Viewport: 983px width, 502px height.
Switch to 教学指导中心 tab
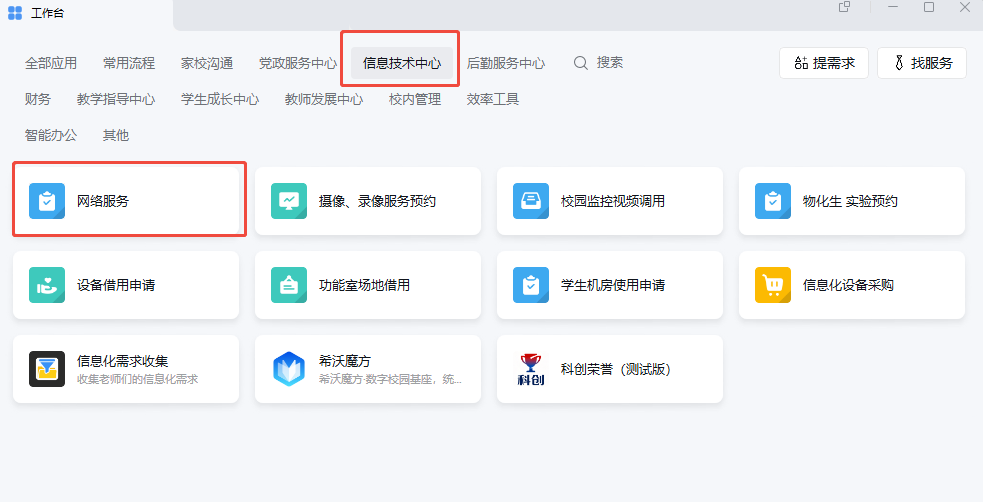116,99
